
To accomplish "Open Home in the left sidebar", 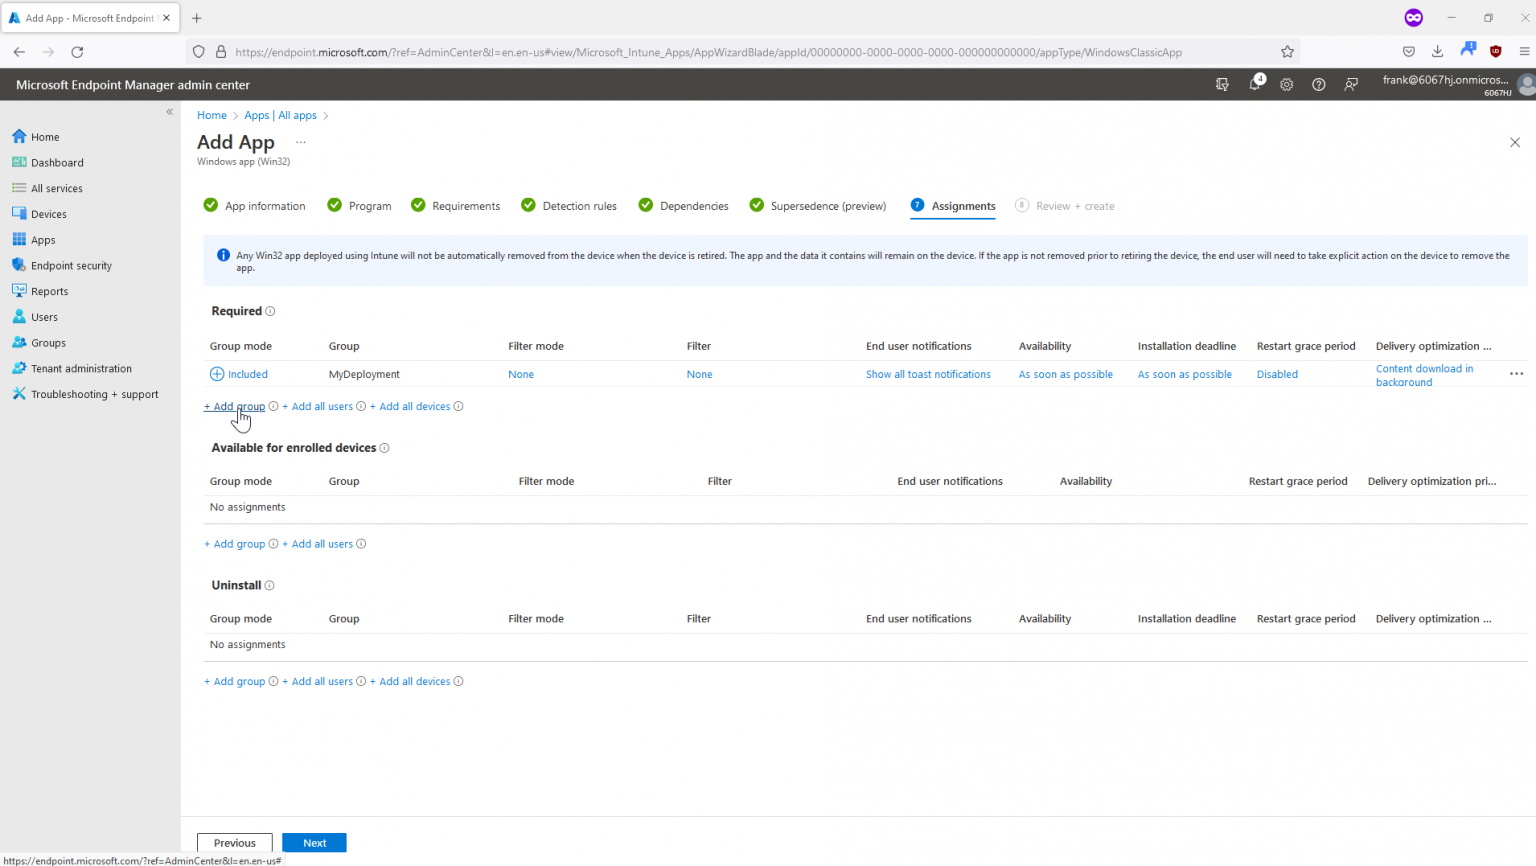I will tap(35, 137).
